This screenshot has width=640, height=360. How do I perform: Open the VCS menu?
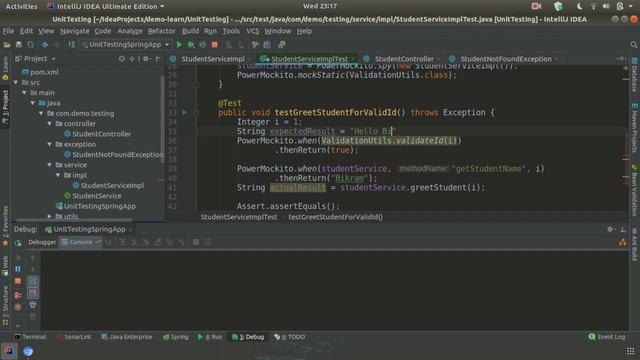(252, 31)
